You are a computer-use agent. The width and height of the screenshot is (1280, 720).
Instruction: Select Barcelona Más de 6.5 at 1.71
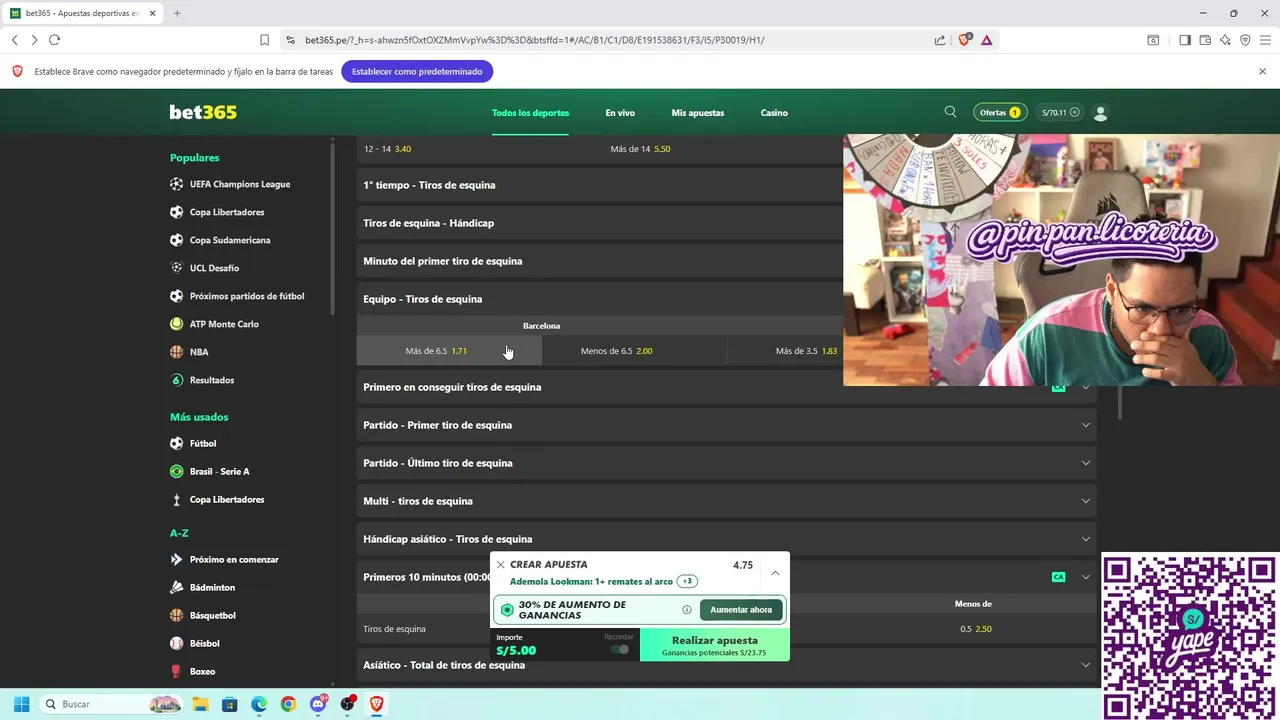tap(449, 351)
